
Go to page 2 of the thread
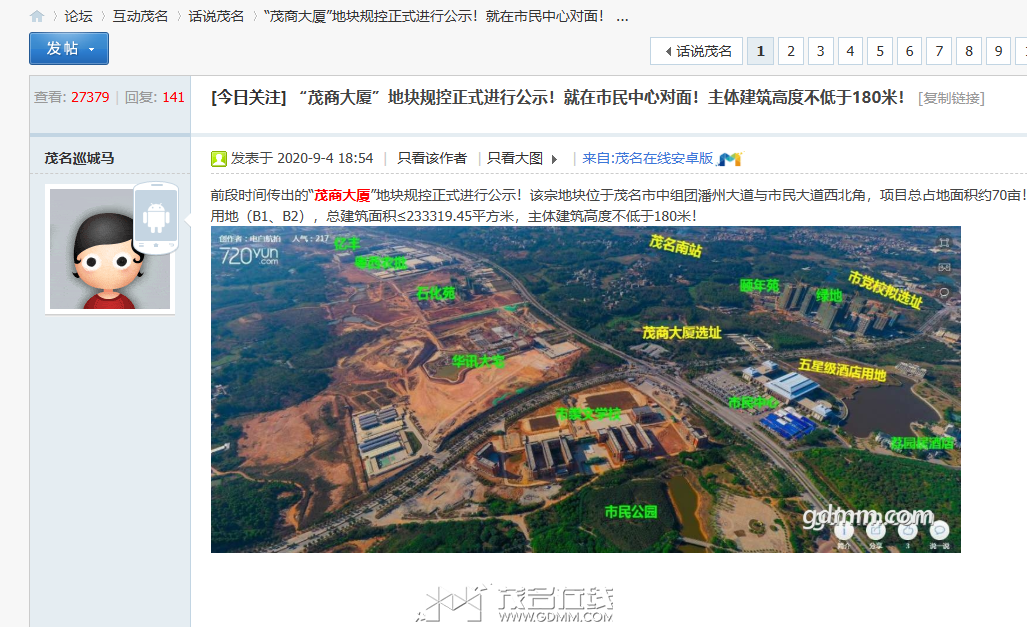[x=791, y=51]
